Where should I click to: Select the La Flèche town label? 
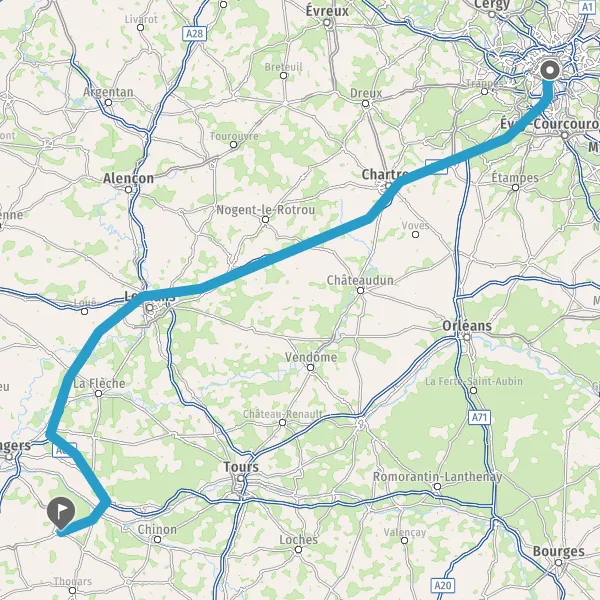point(99,383)
